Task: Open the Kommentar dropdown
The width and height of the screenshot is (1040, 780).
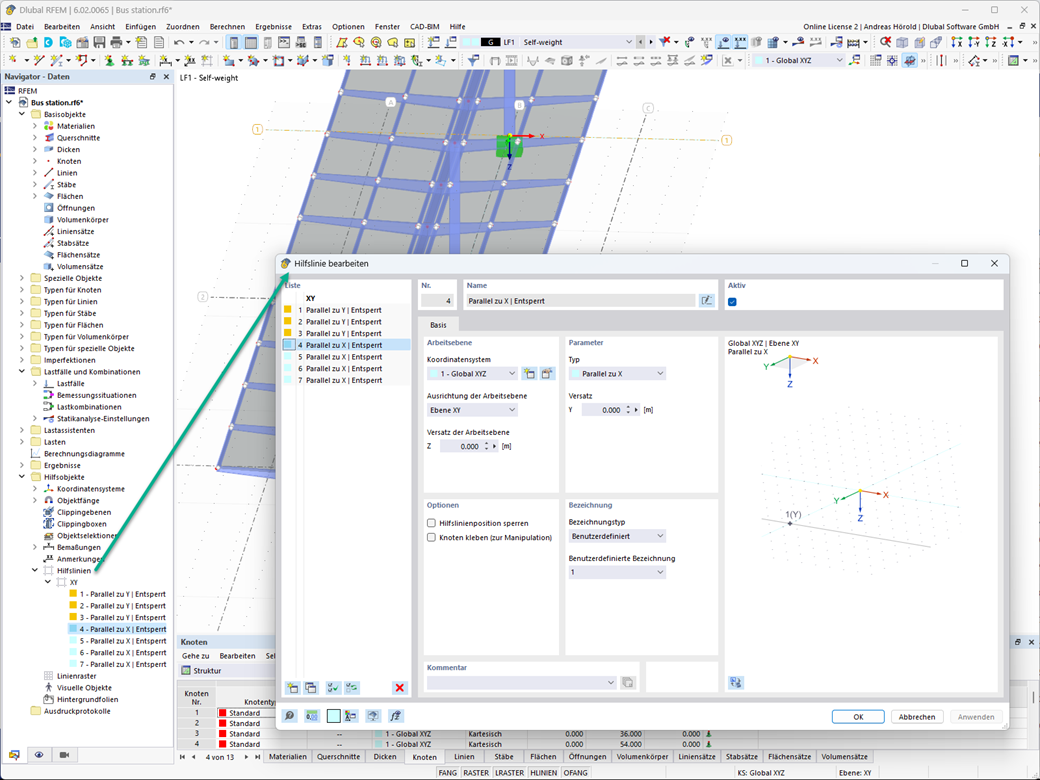Action: 522,682
